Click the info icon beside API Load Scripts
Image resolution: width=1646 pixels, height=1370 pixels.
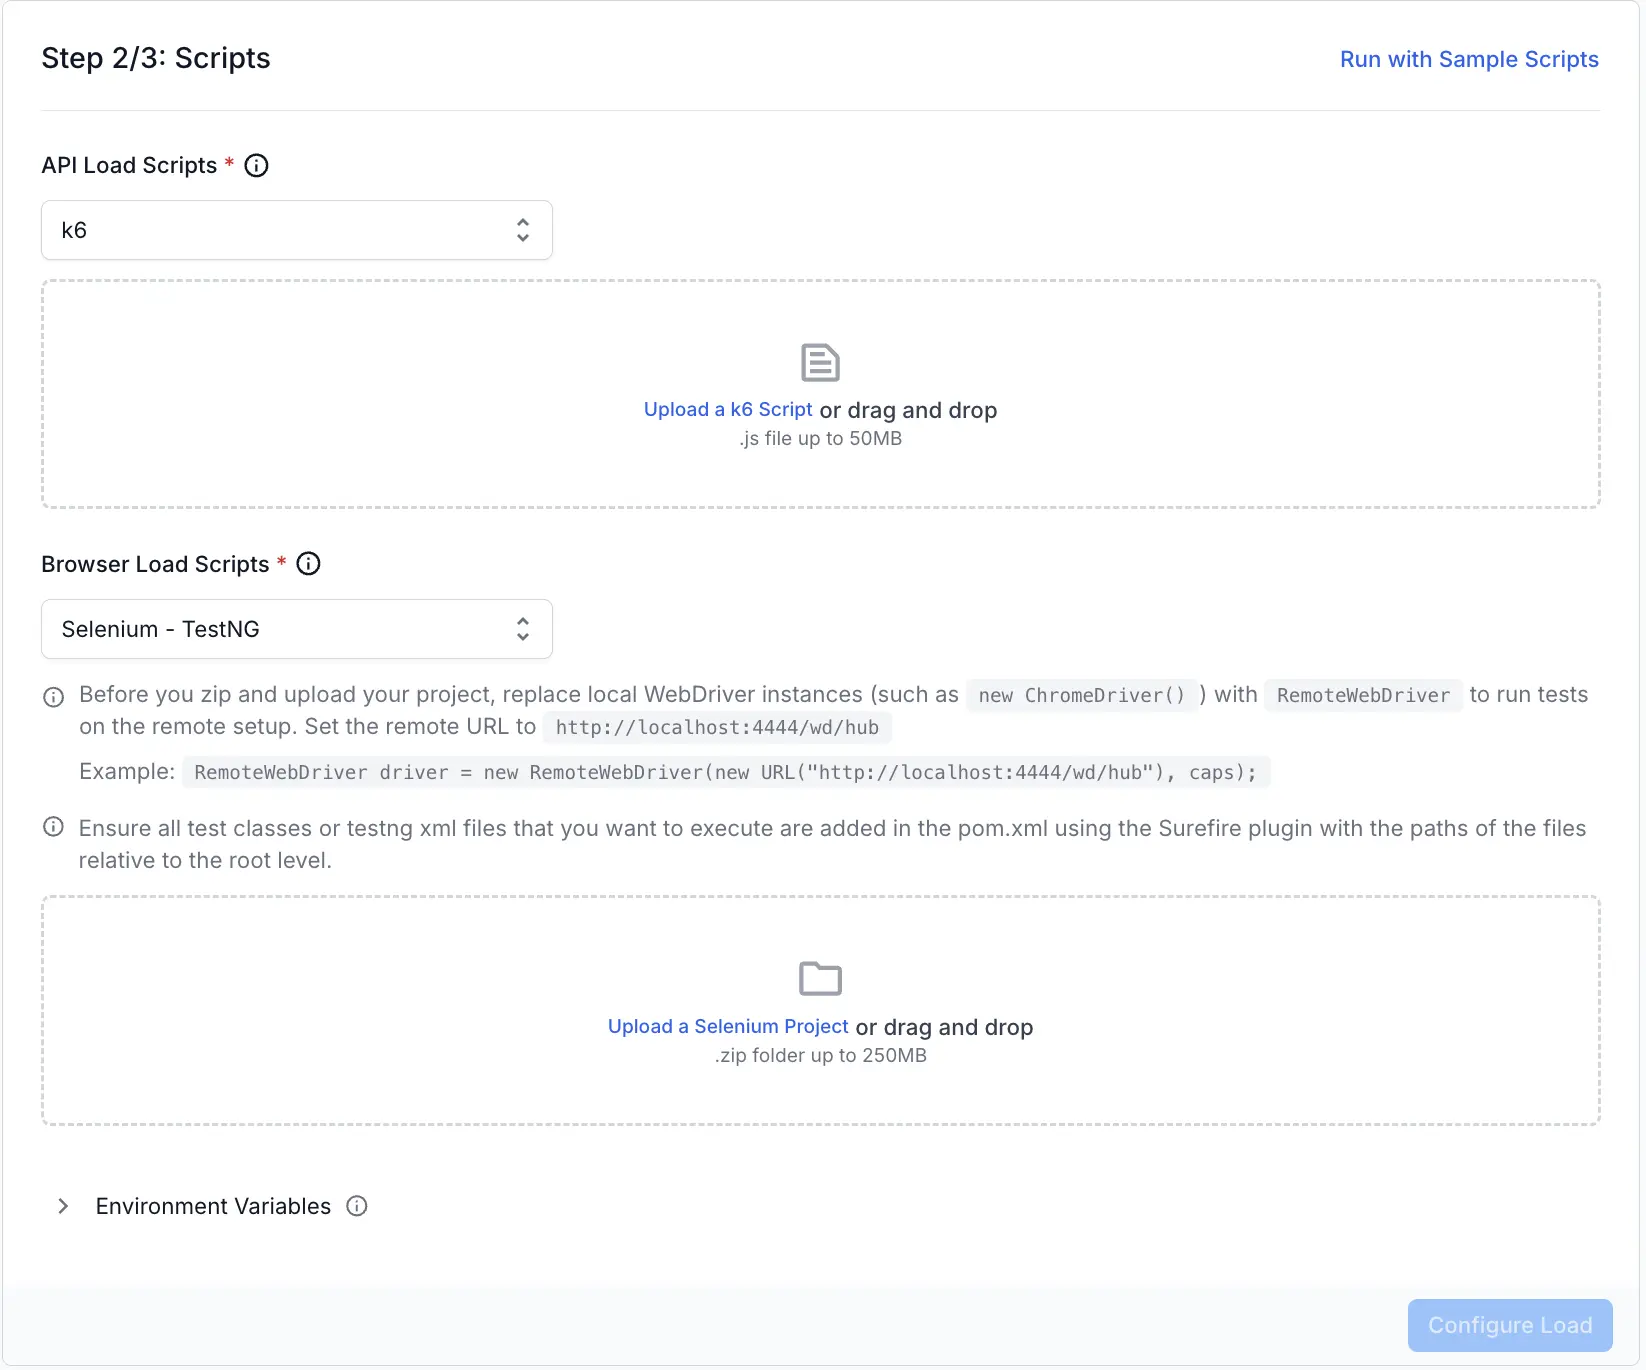click(x=256, y=166)
